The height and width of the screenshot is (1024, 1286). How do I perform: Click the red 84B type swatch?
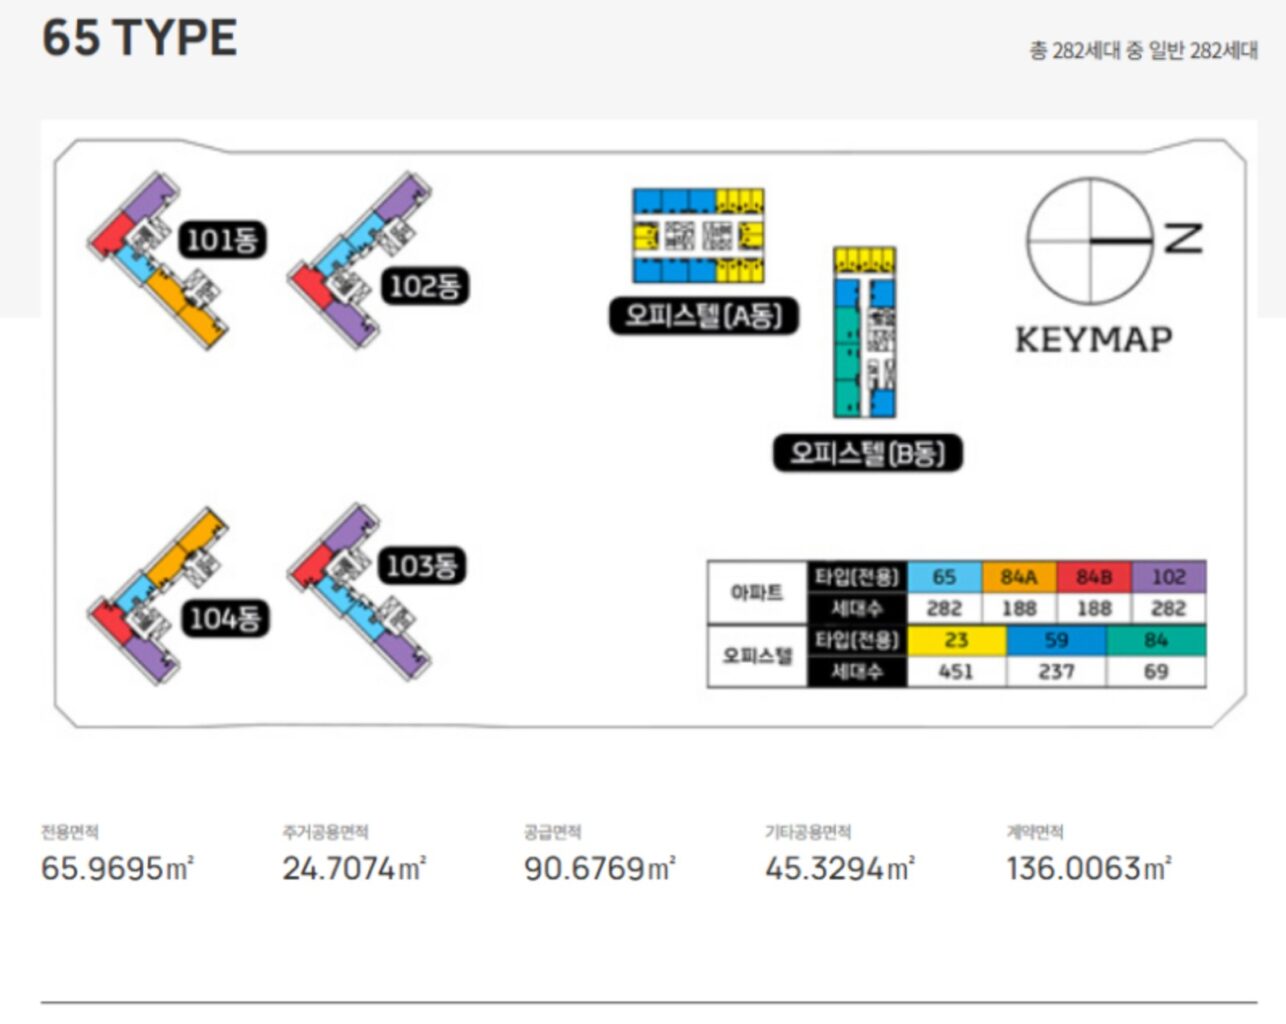click(1094, 577)
